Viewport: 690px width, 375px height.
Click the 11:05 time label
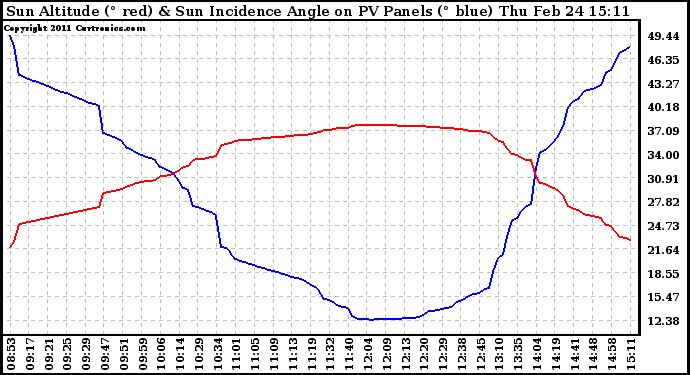click(x=255, y=354)
